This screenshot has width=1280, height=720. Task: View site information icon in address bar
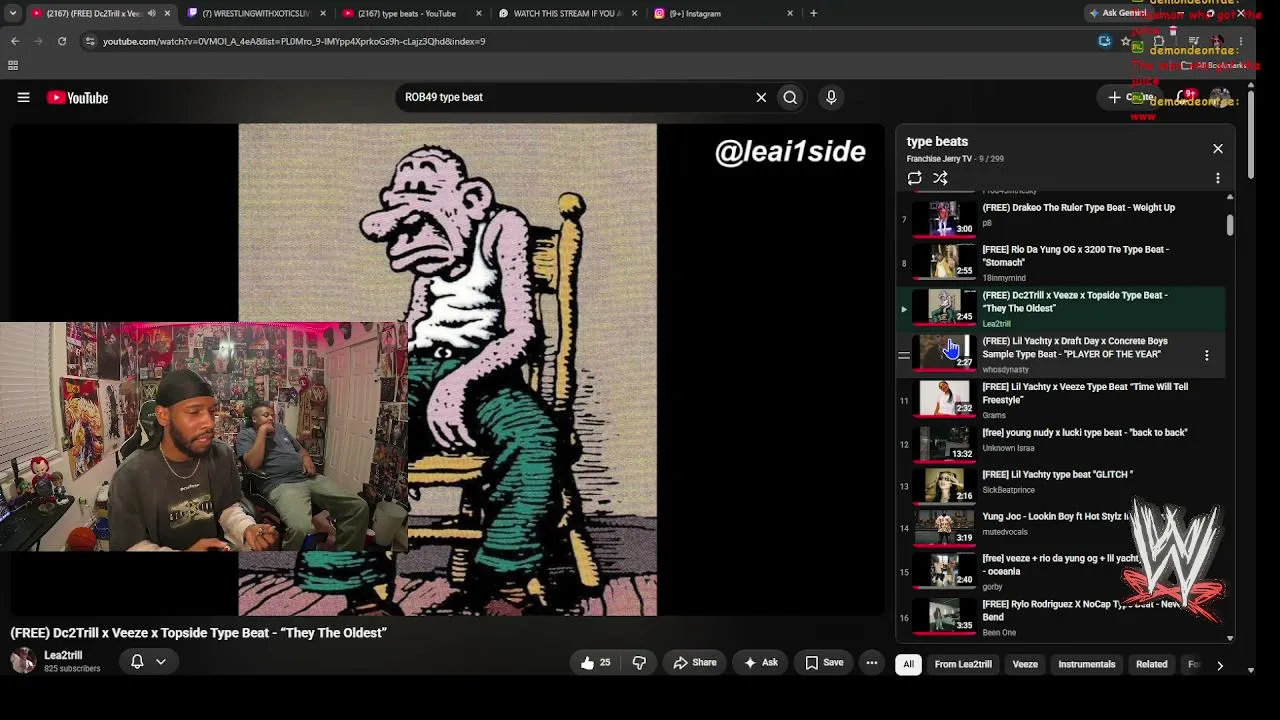point(90,41)
